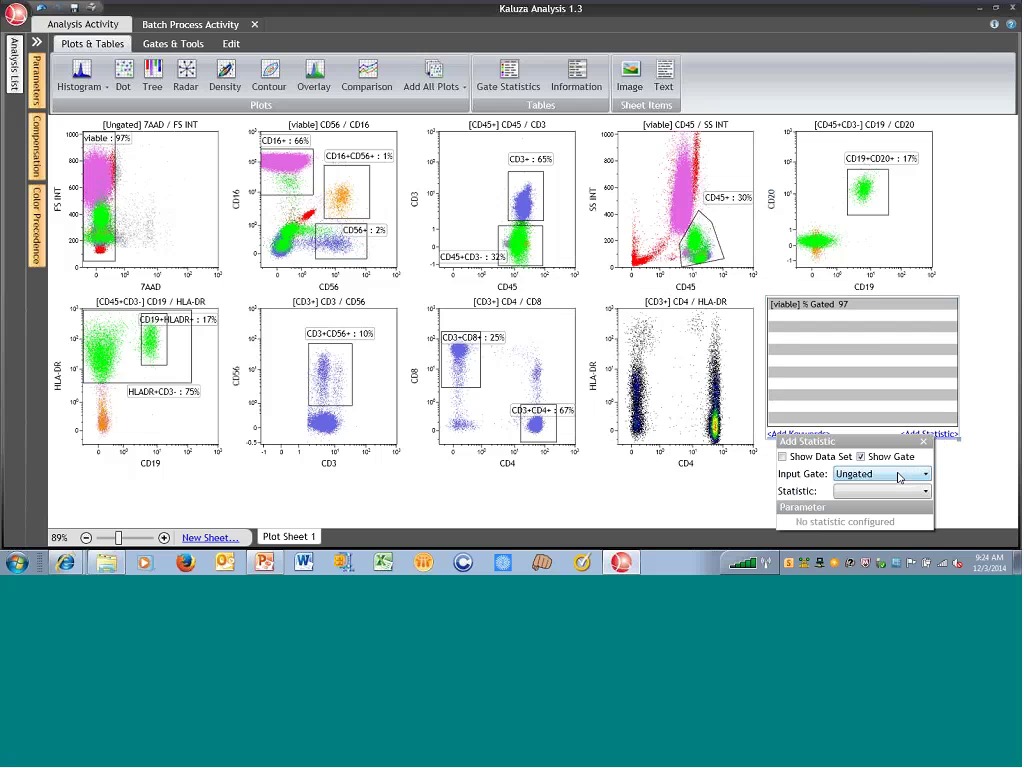The height and width of the screenshot is (768, 1024).
Task: Select the CD3+CD4+ gate label
Action: [543, 410]
